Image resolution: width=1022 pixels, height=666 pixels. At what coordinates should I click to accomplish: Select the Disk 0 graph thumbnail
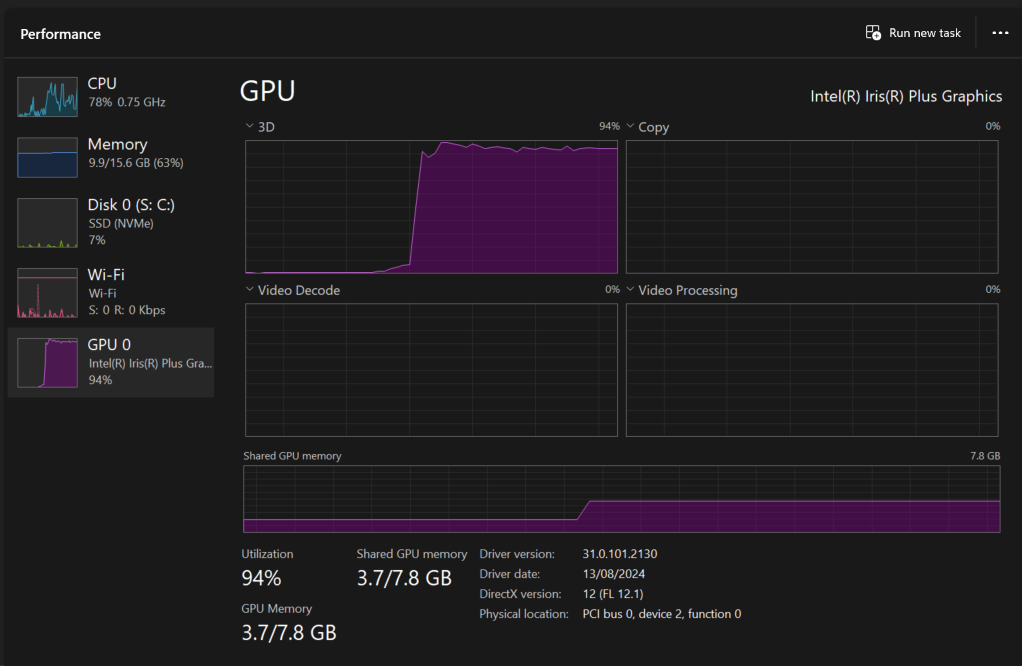pyautogui.click(x=47, y=223)
